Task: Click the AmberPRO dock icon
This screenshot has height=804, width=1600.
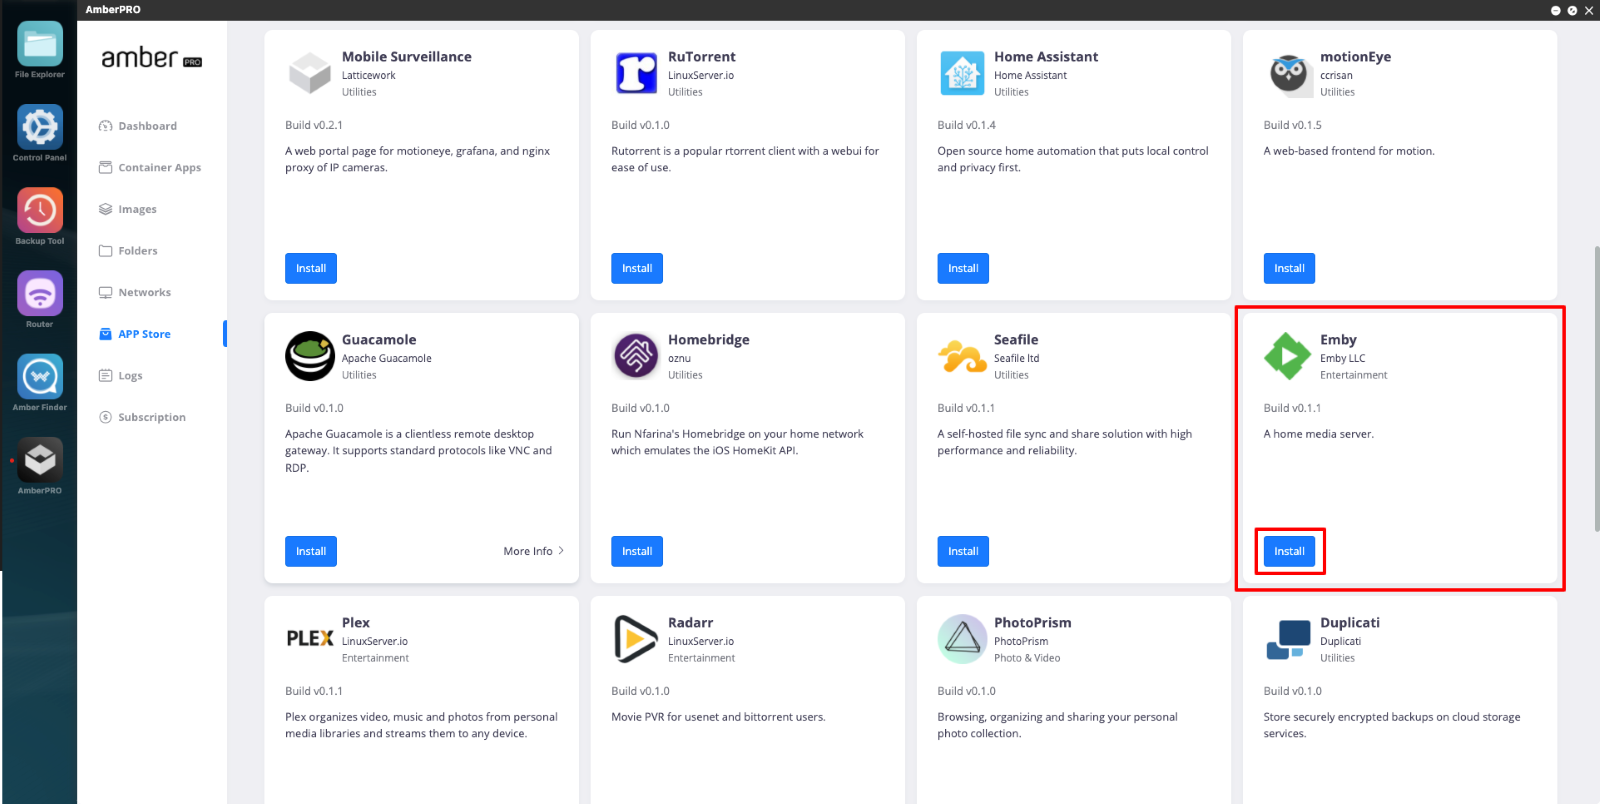Action: click(x=40, y=460)
